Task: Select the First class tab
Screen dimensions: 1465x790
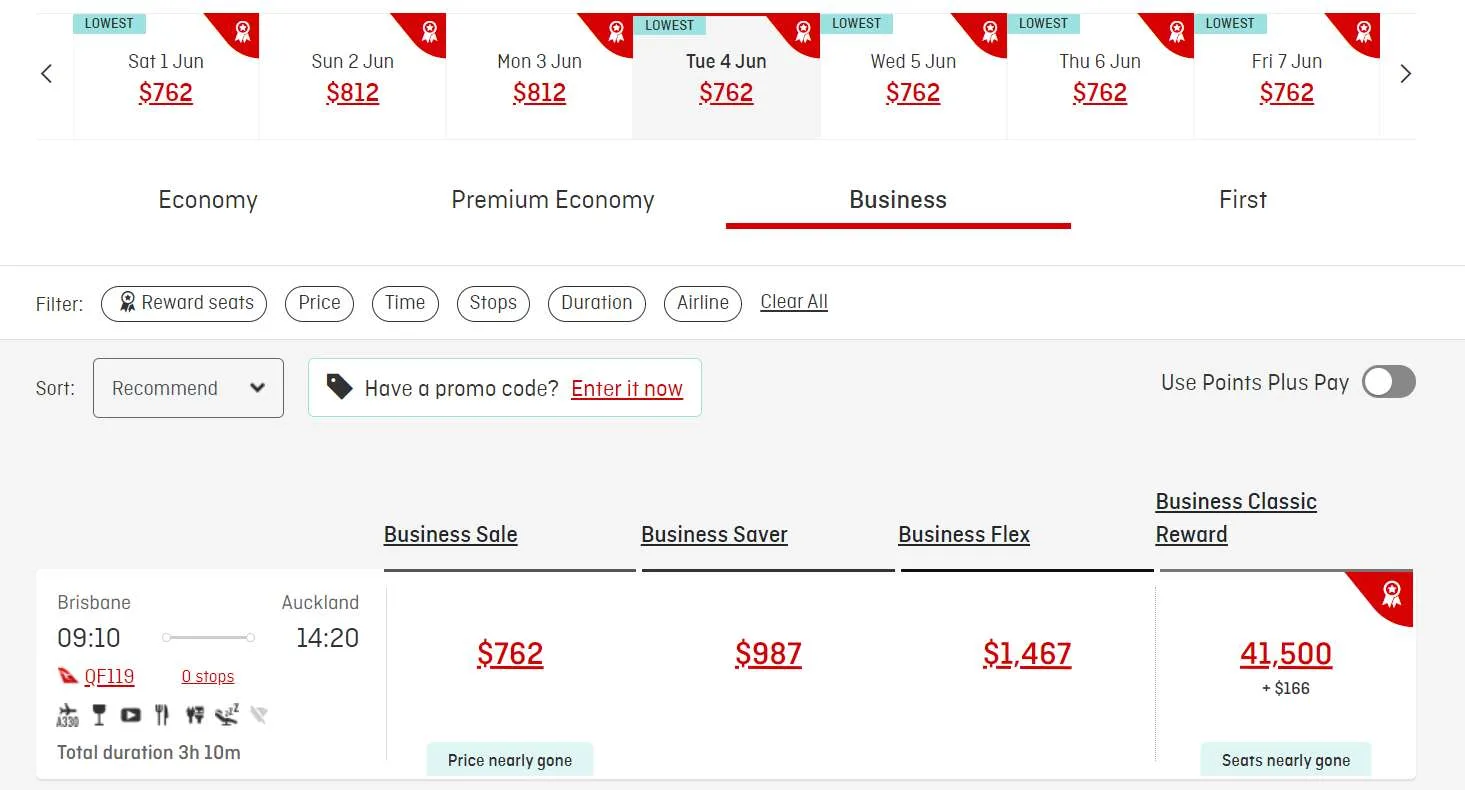Action: (1242, 200)
